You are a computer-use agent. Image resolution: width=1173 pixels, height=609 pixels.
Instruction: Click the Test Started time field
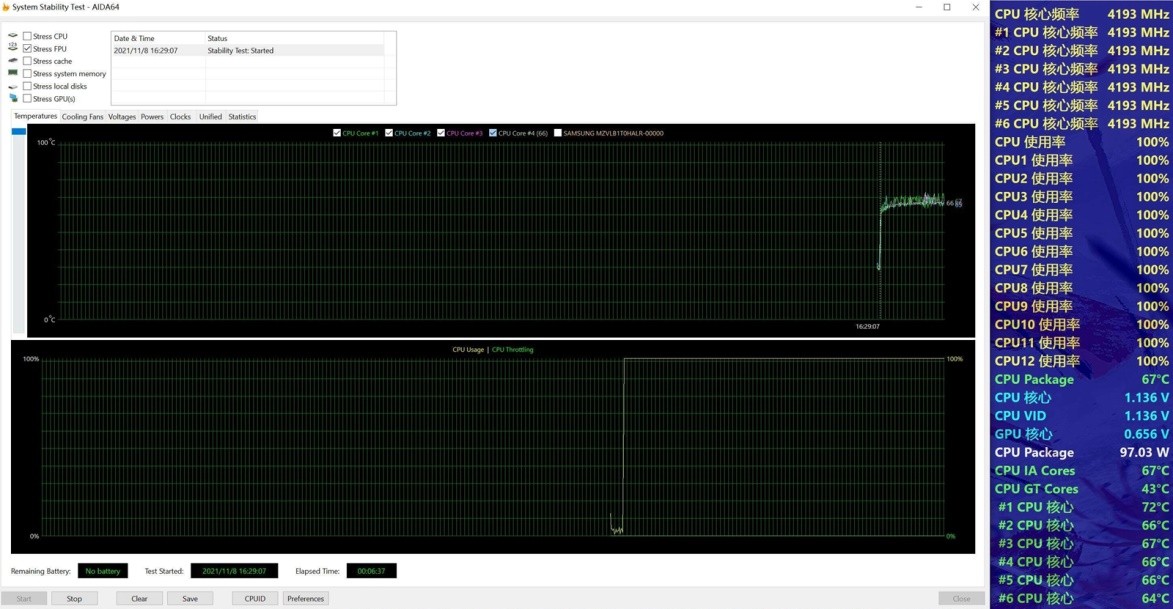click(x=234, y=571)
